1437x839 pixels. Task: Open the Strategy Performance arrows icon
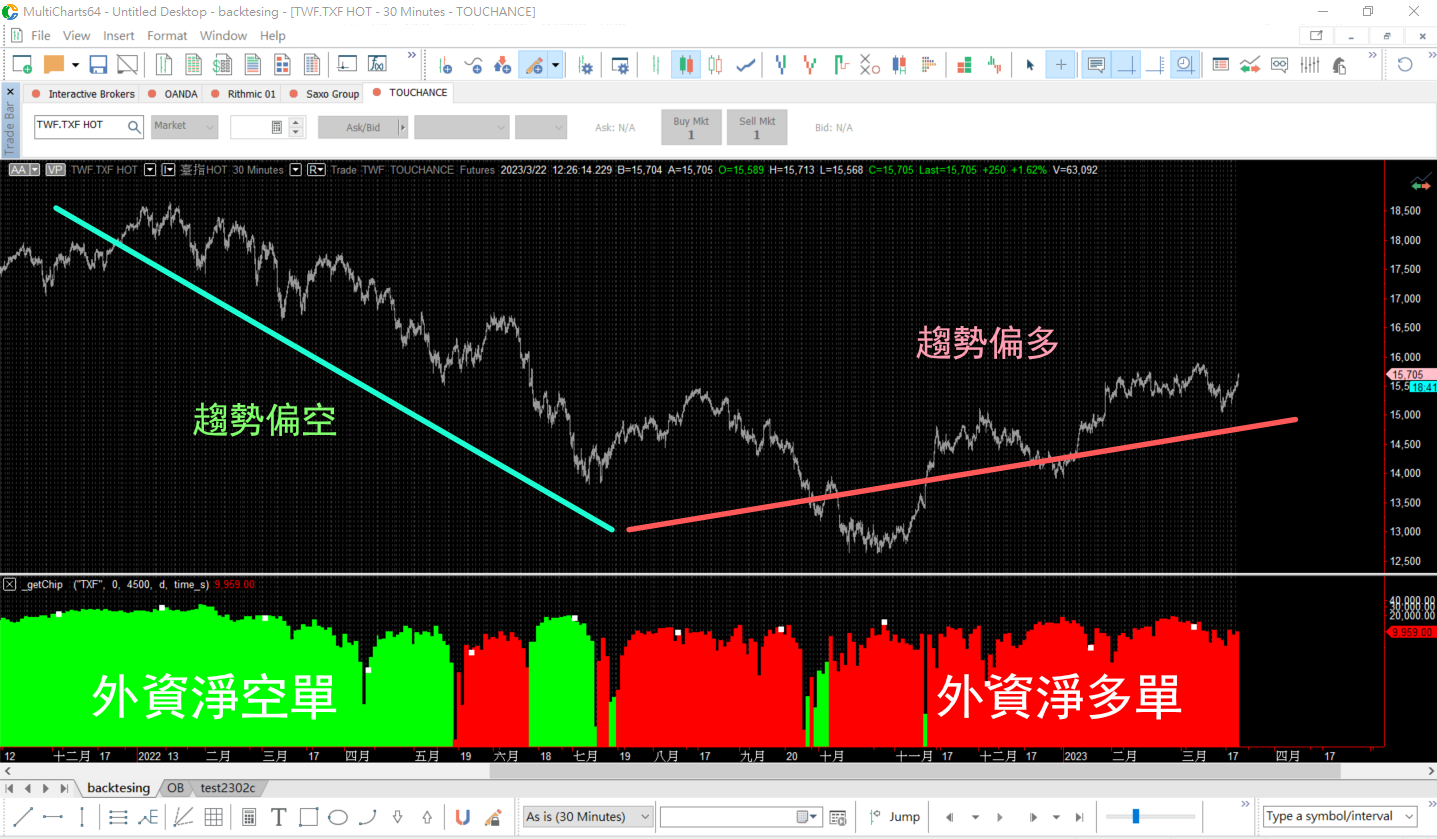pyautogui.click(x=1250, y=65)
